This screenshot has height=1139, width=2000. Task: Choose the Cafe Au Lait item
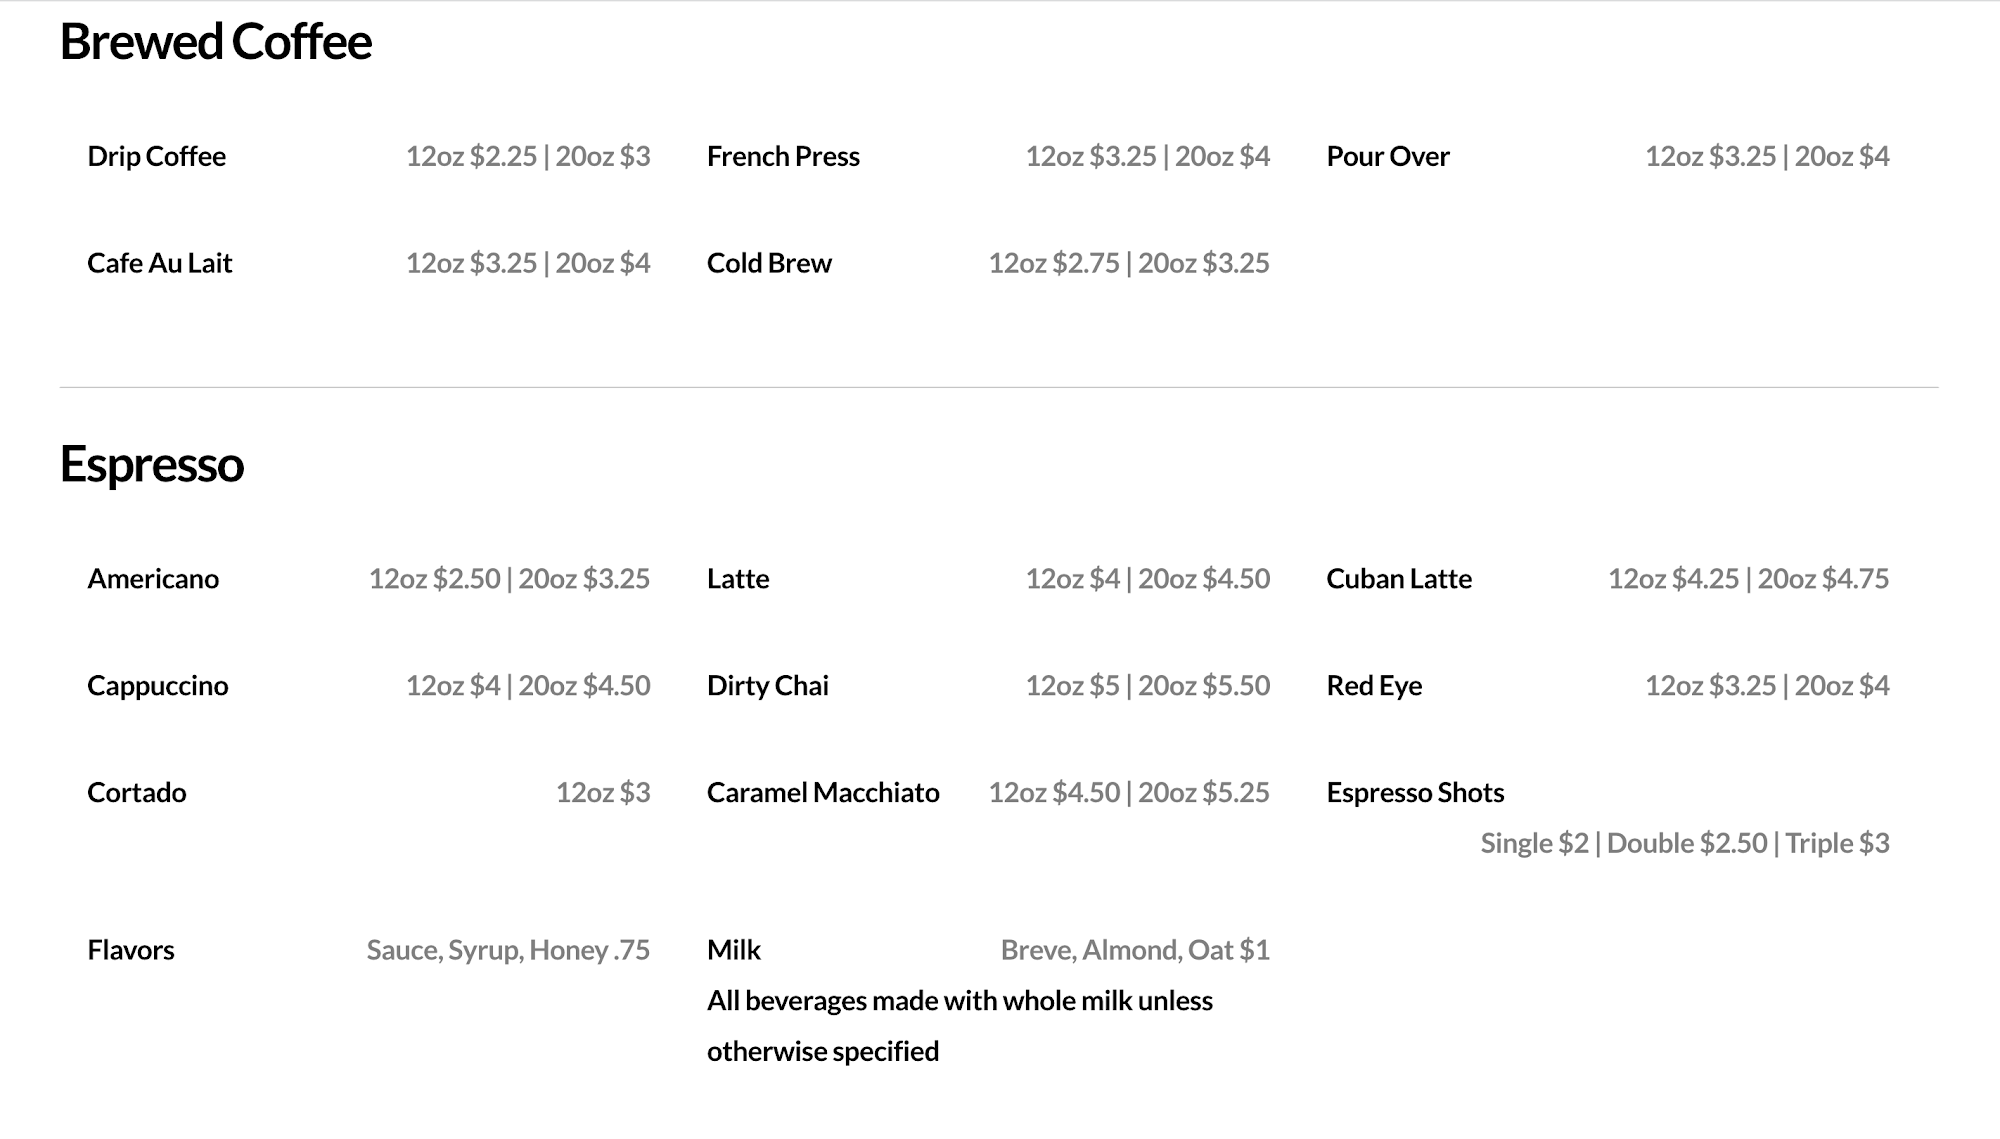point(159,263)
